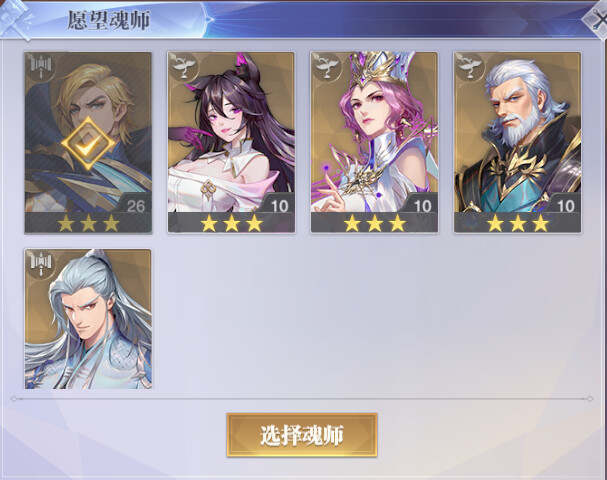Click class icon on blond man card
The width and height of the screenshot is (607, 480).
pyautogui.click(x=41, y=67)
